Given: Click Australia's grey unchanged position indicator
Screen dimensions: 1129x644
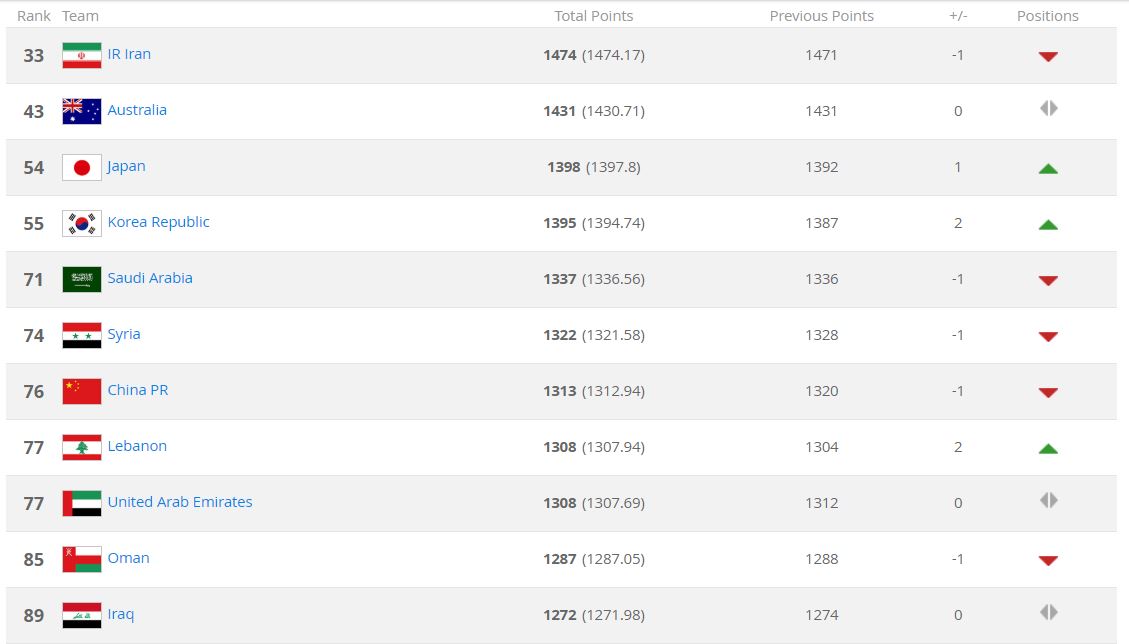Looking at the screenshot, I should (x=1048, y=108).
